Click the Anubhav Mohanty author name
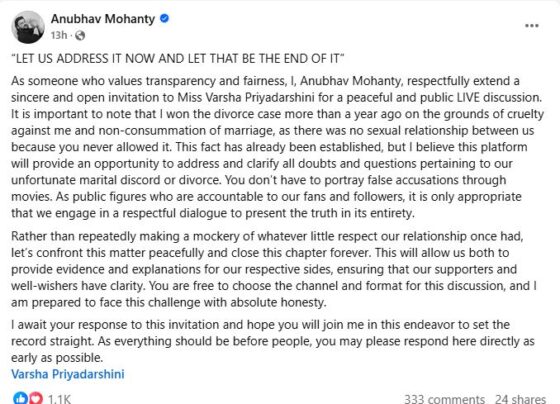Image resolution: width=560 pixels, height=404 pixels. point(103,19)
